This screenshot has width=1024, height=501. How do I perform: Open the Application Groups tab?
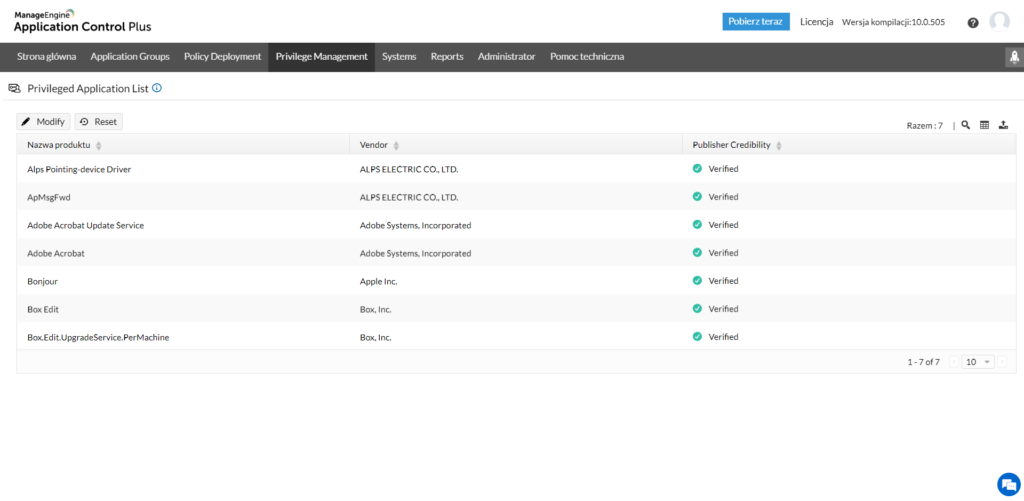coord(129,57)
